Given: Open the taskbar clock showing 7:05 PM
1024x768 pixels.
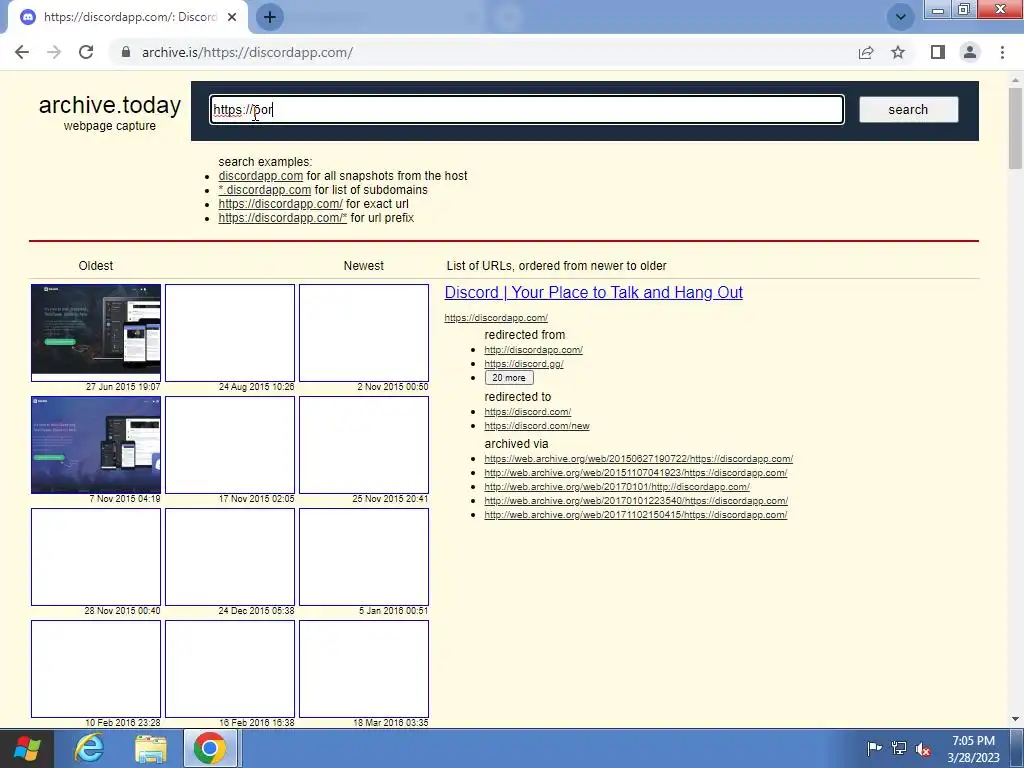Looking at the screenshot, I should pos(973,749).
